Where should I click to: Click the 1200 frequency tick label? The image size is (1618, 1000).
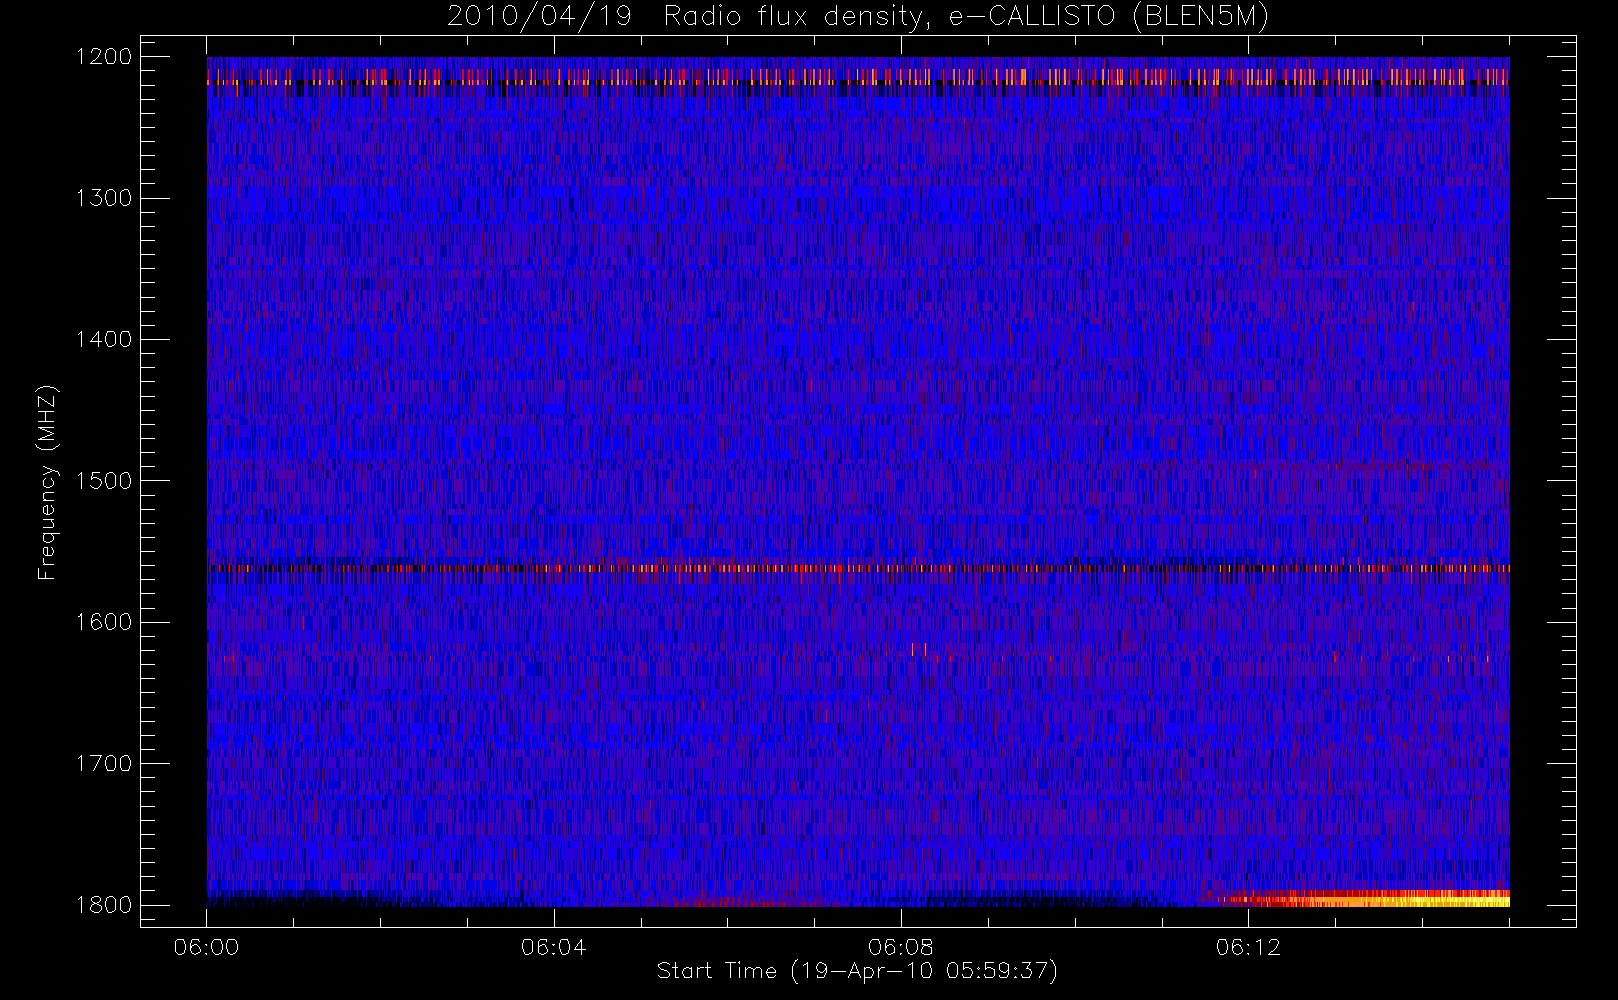104,57
